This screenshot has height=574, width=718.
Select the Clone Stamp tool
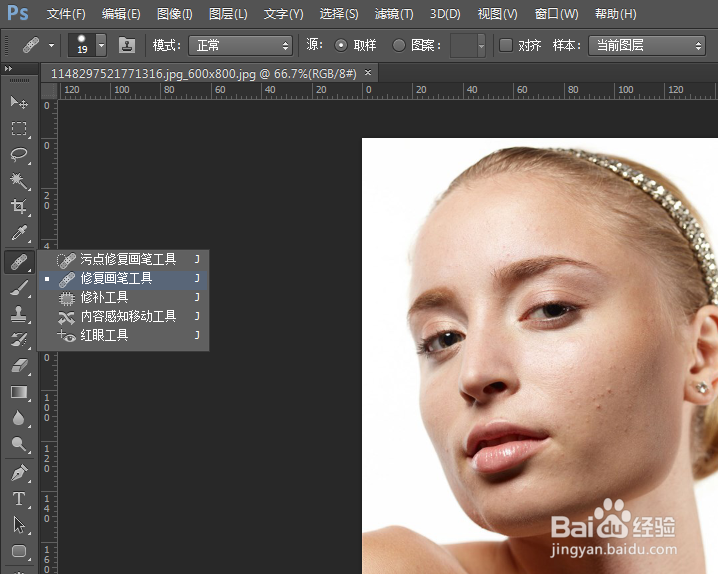pos(19,314)
